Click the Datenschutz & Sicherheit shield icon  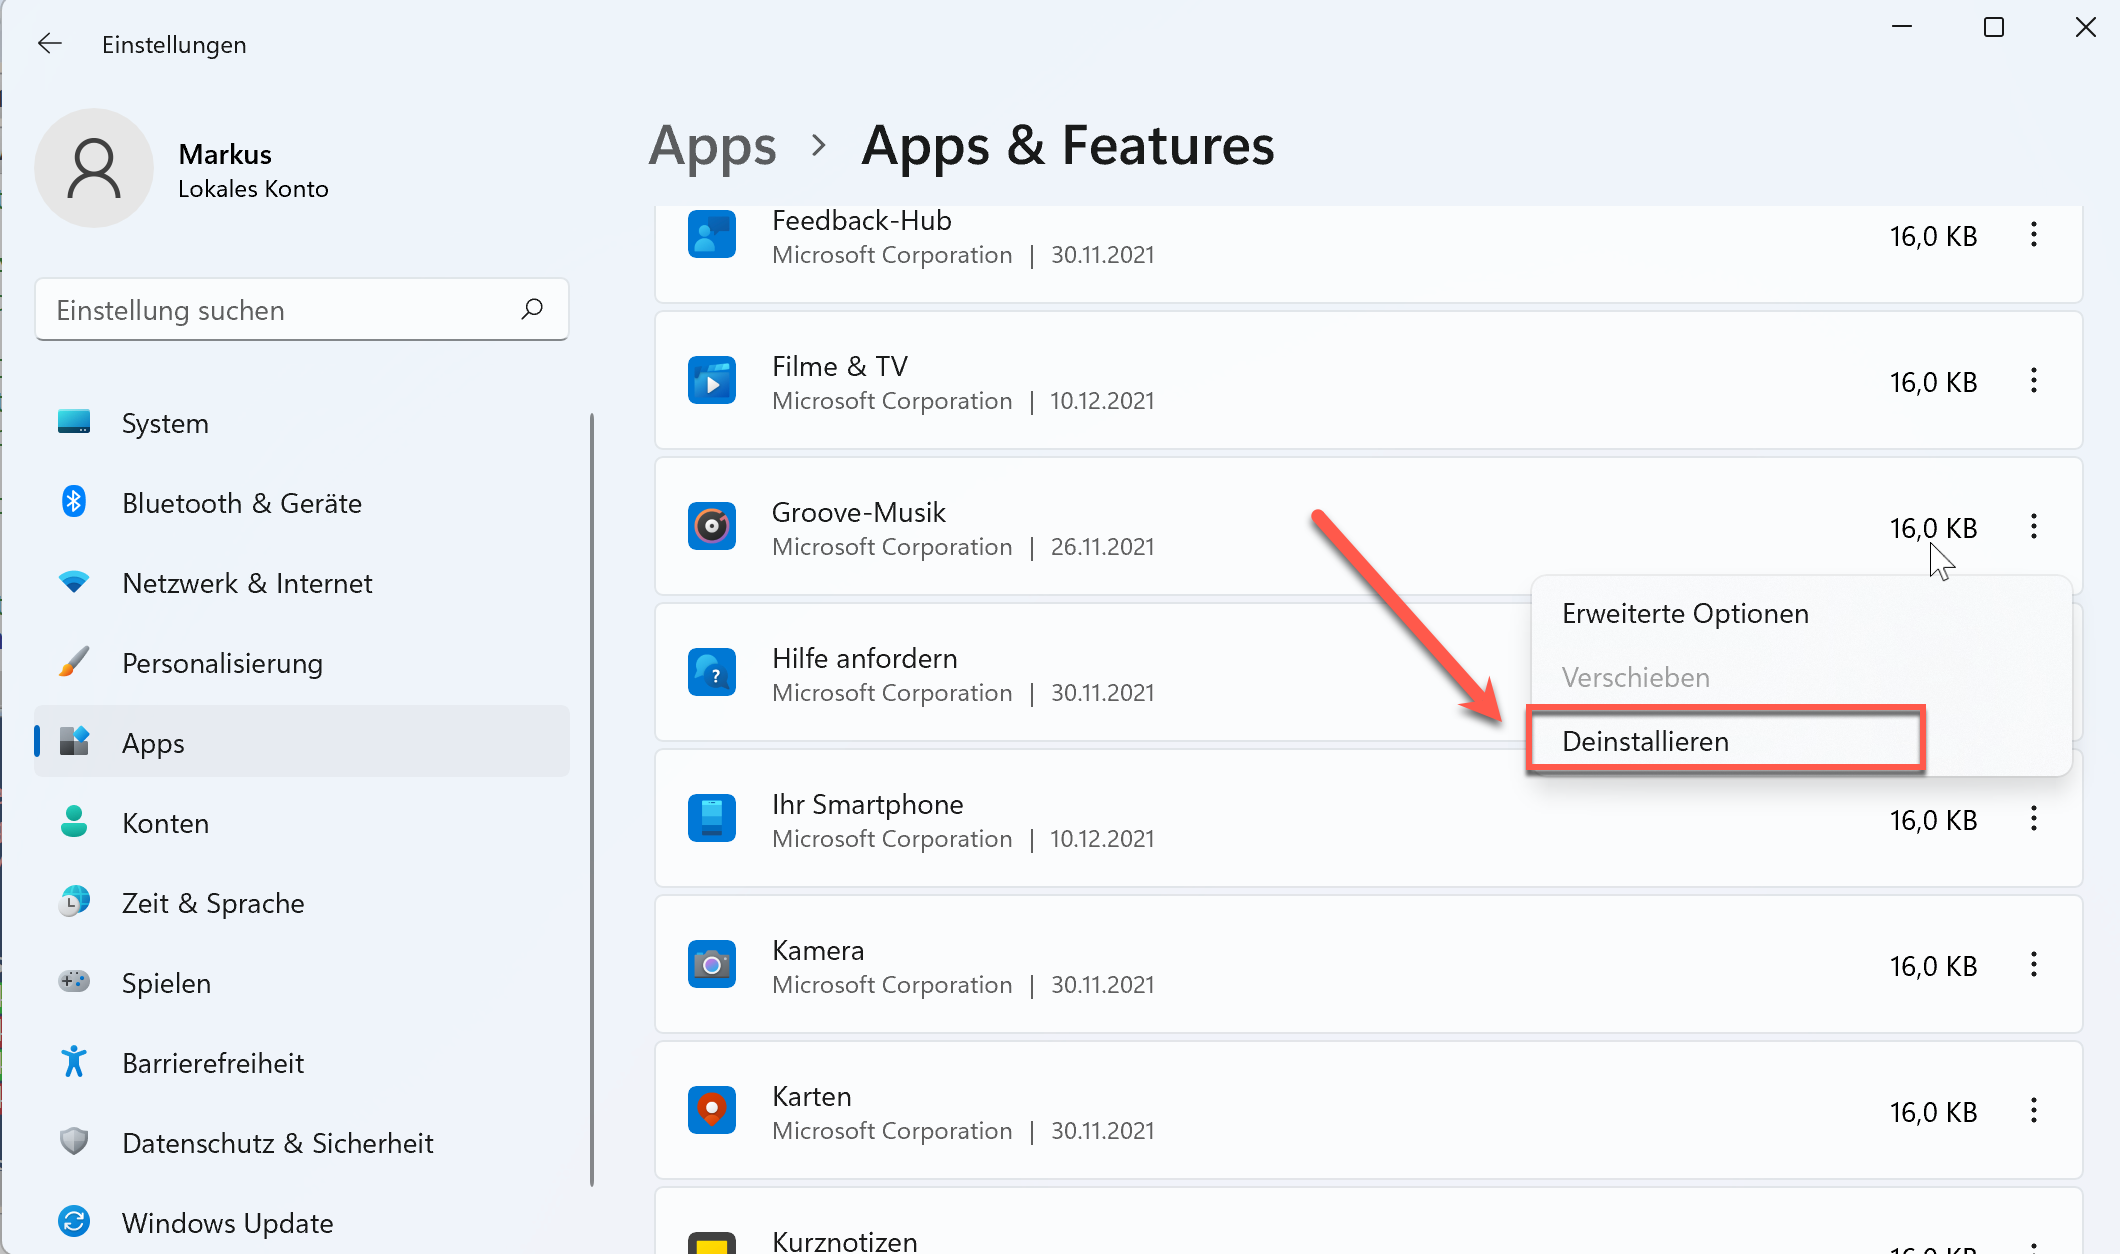point(74,1141)
